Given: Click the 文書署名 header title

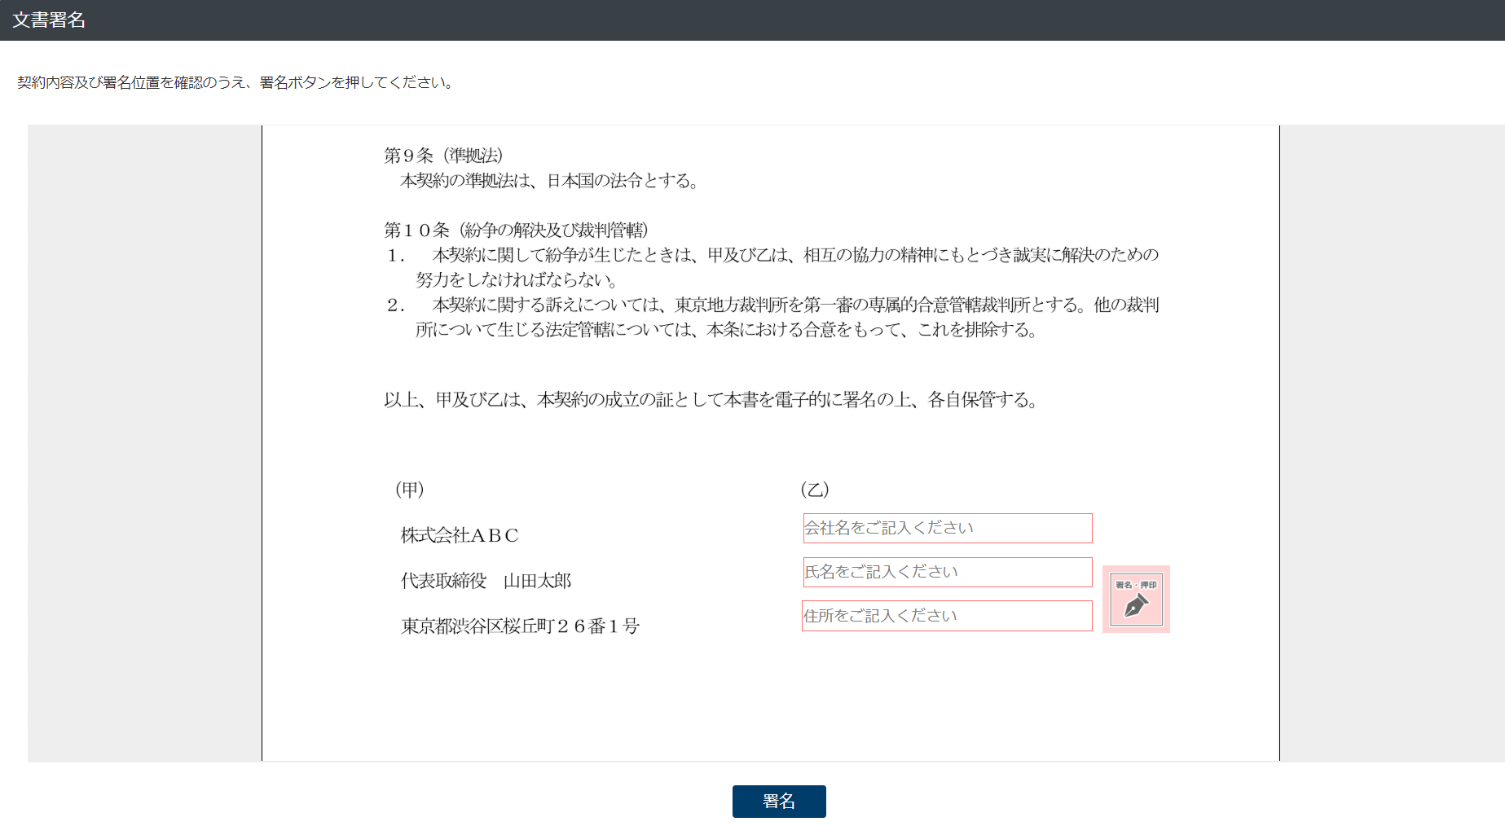Looking at the screenshot, I should (x=49, y=20).
